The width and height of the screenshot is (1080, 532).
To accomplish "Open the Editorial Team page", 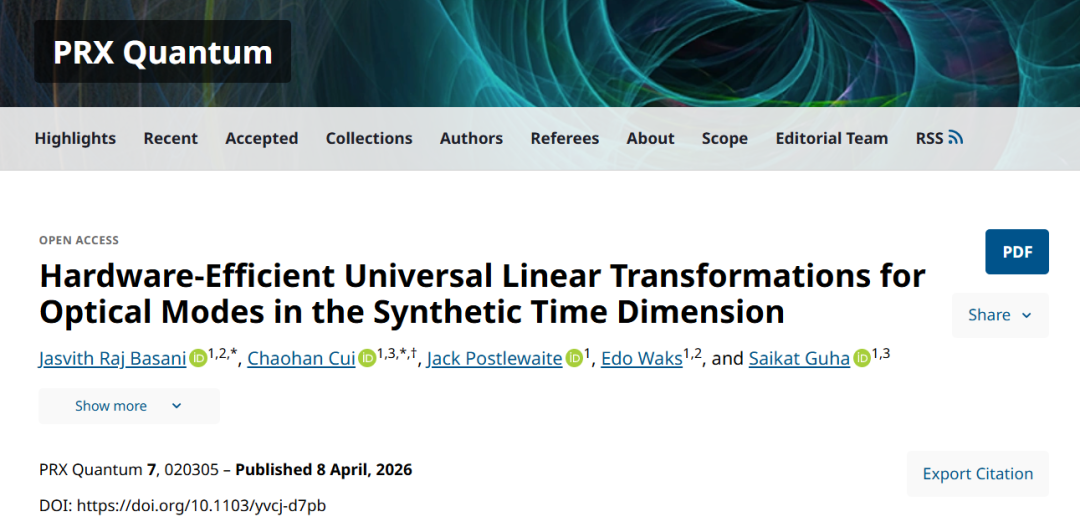I will point(831,138).
